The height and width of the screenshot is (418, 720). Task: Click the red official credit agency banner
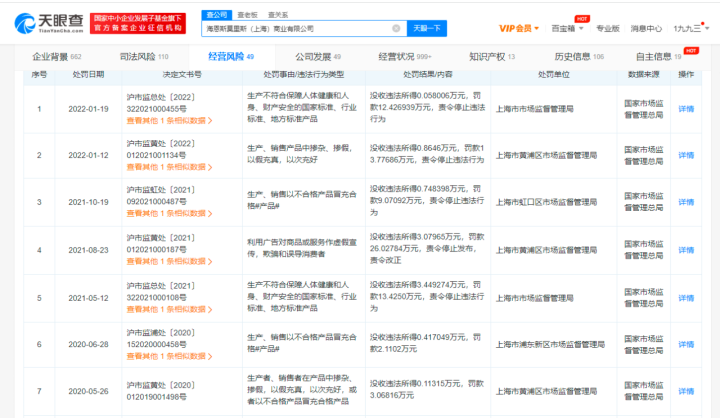[138, 23]
